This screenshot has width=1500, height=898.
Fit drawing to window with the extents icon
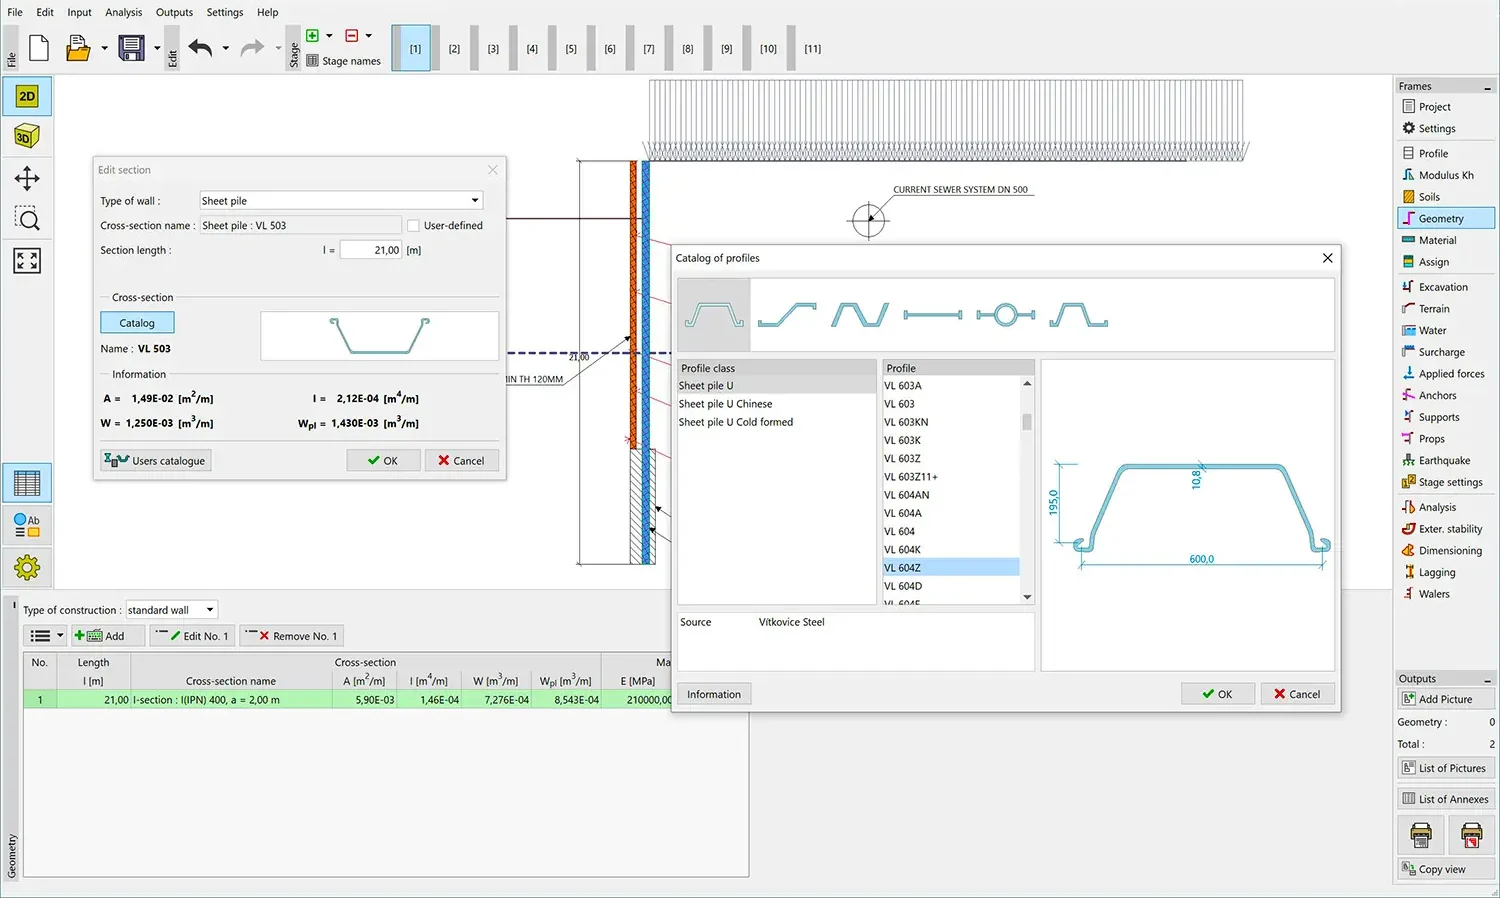27,261
